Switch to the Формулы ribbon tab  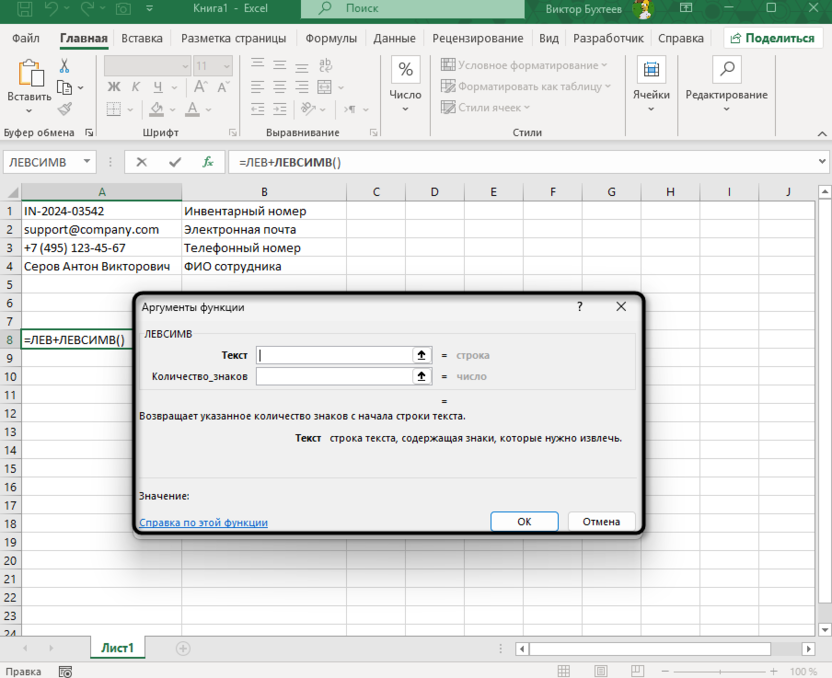coord(330,38)
